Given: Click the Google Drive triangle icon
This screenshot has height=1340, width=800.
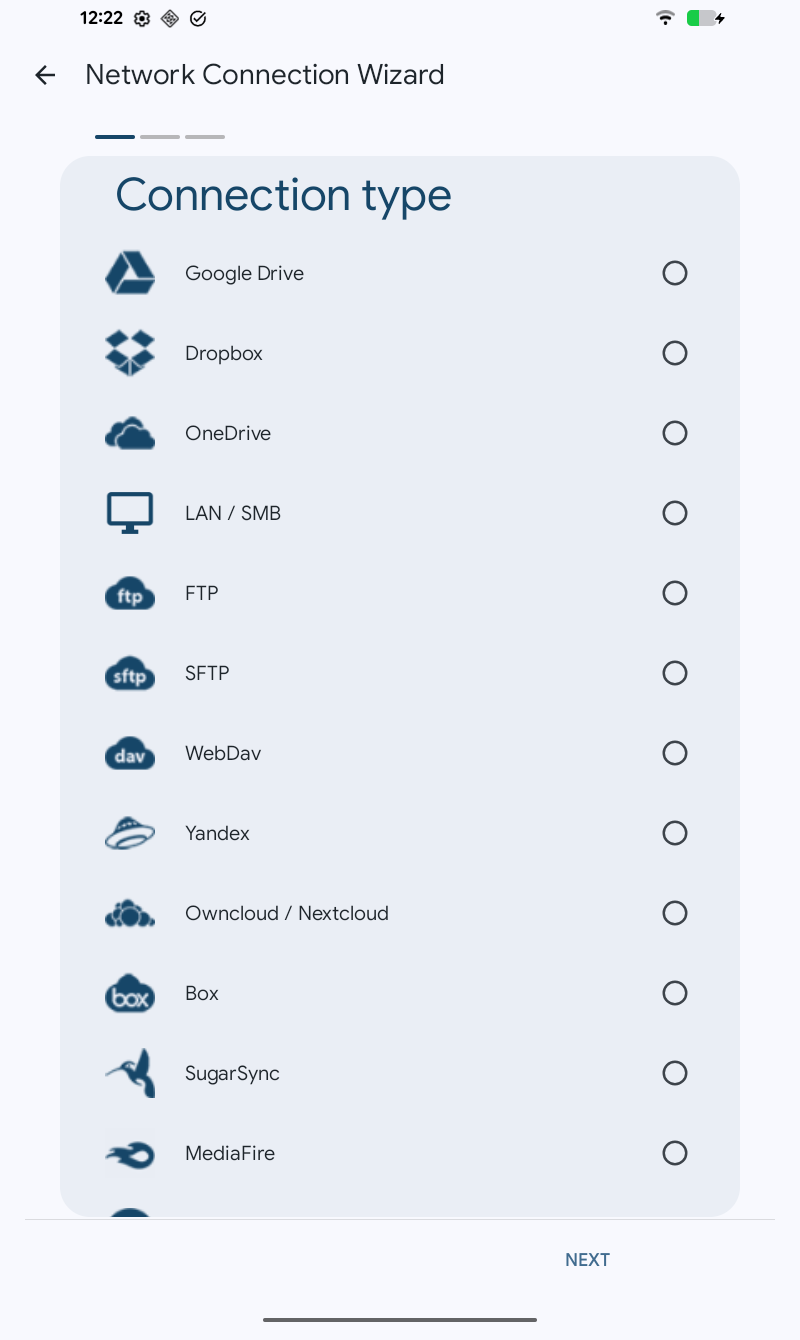Looking at the screenshot, I should [130, 273].
